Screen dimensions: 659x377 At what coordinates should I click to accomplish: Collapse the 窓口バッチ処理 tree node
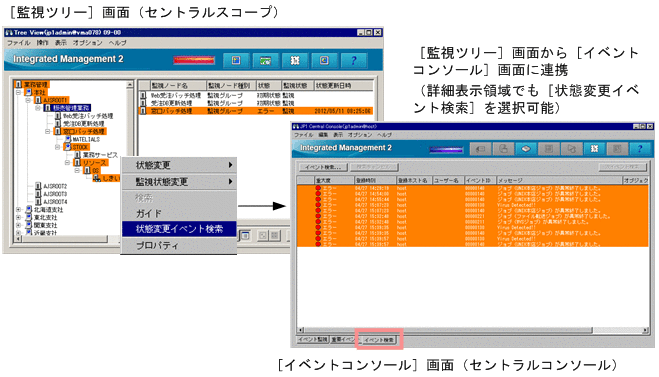point(47,131)
